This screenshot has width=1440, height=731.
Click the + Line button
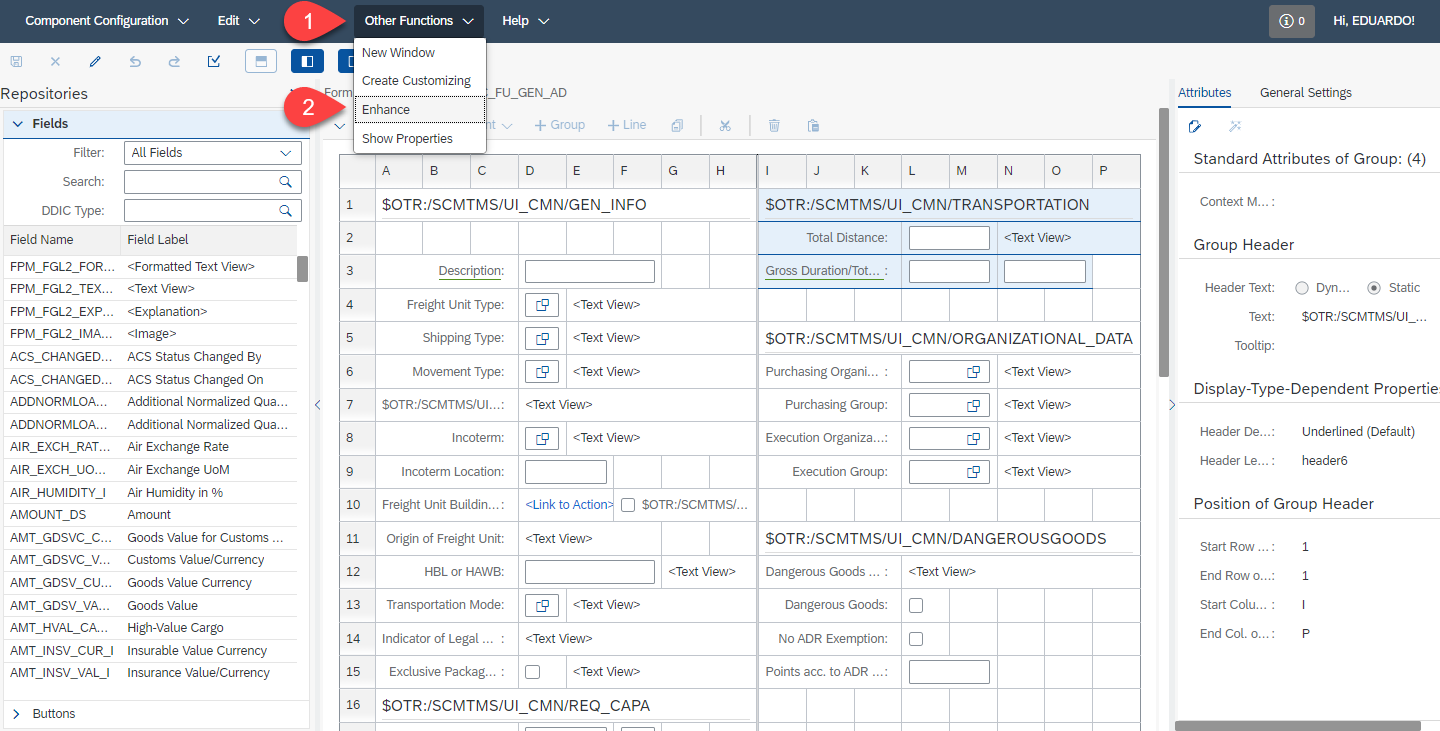click(x=627, y=125)
